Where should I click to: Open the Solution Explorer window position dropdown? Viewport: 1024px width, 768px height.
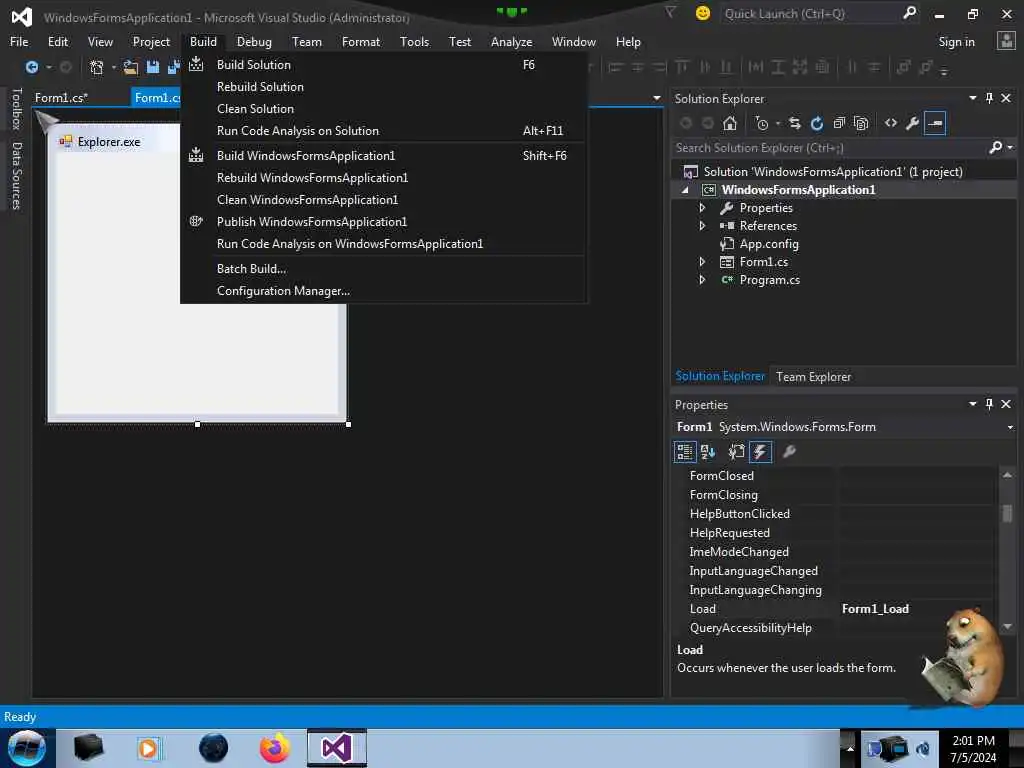(x=972, y=98)
